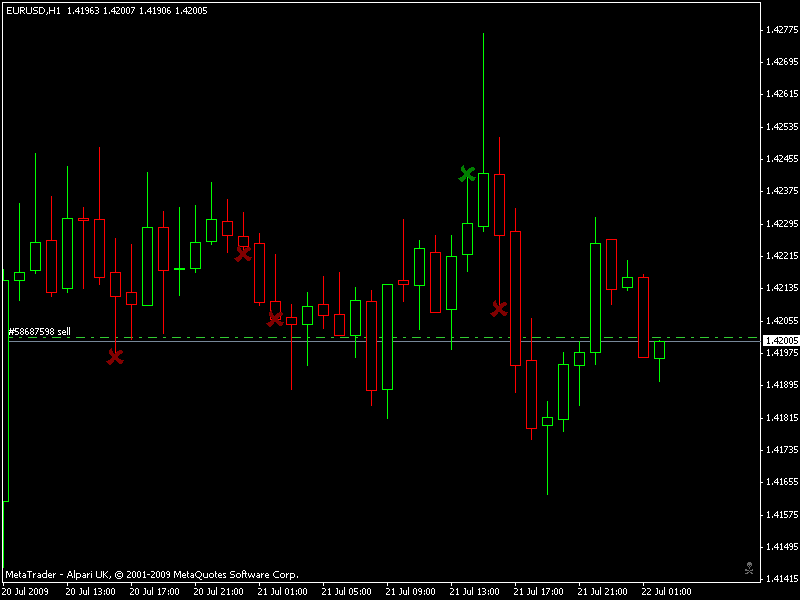Click the 21 Jul 17:00 time label

[x=538, y=592]
